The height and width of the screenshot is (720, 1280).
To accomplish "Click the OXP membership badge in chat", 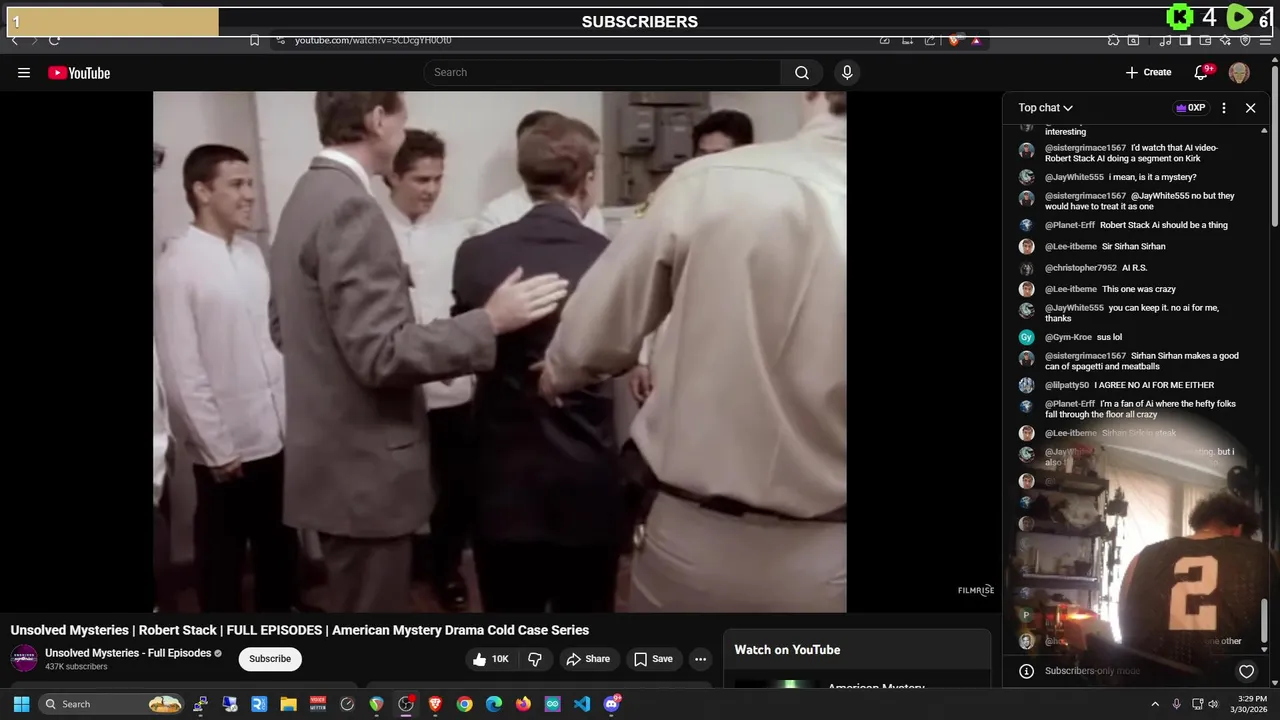I will tap(1191, 108).
